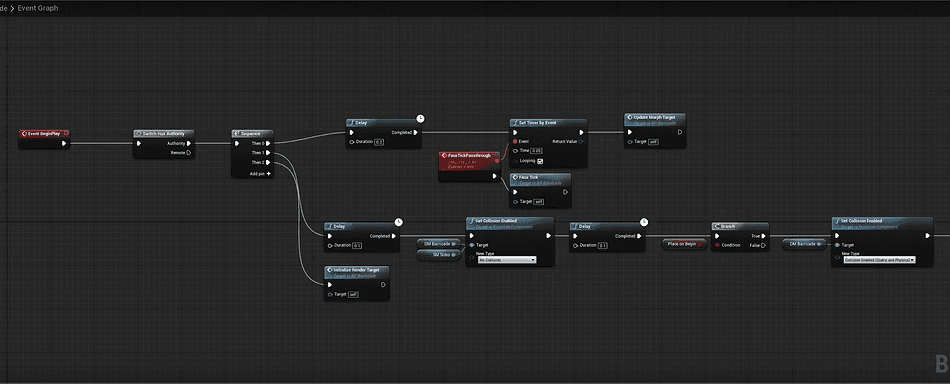Select the Switch Has Authority node title

pos(163,133)
